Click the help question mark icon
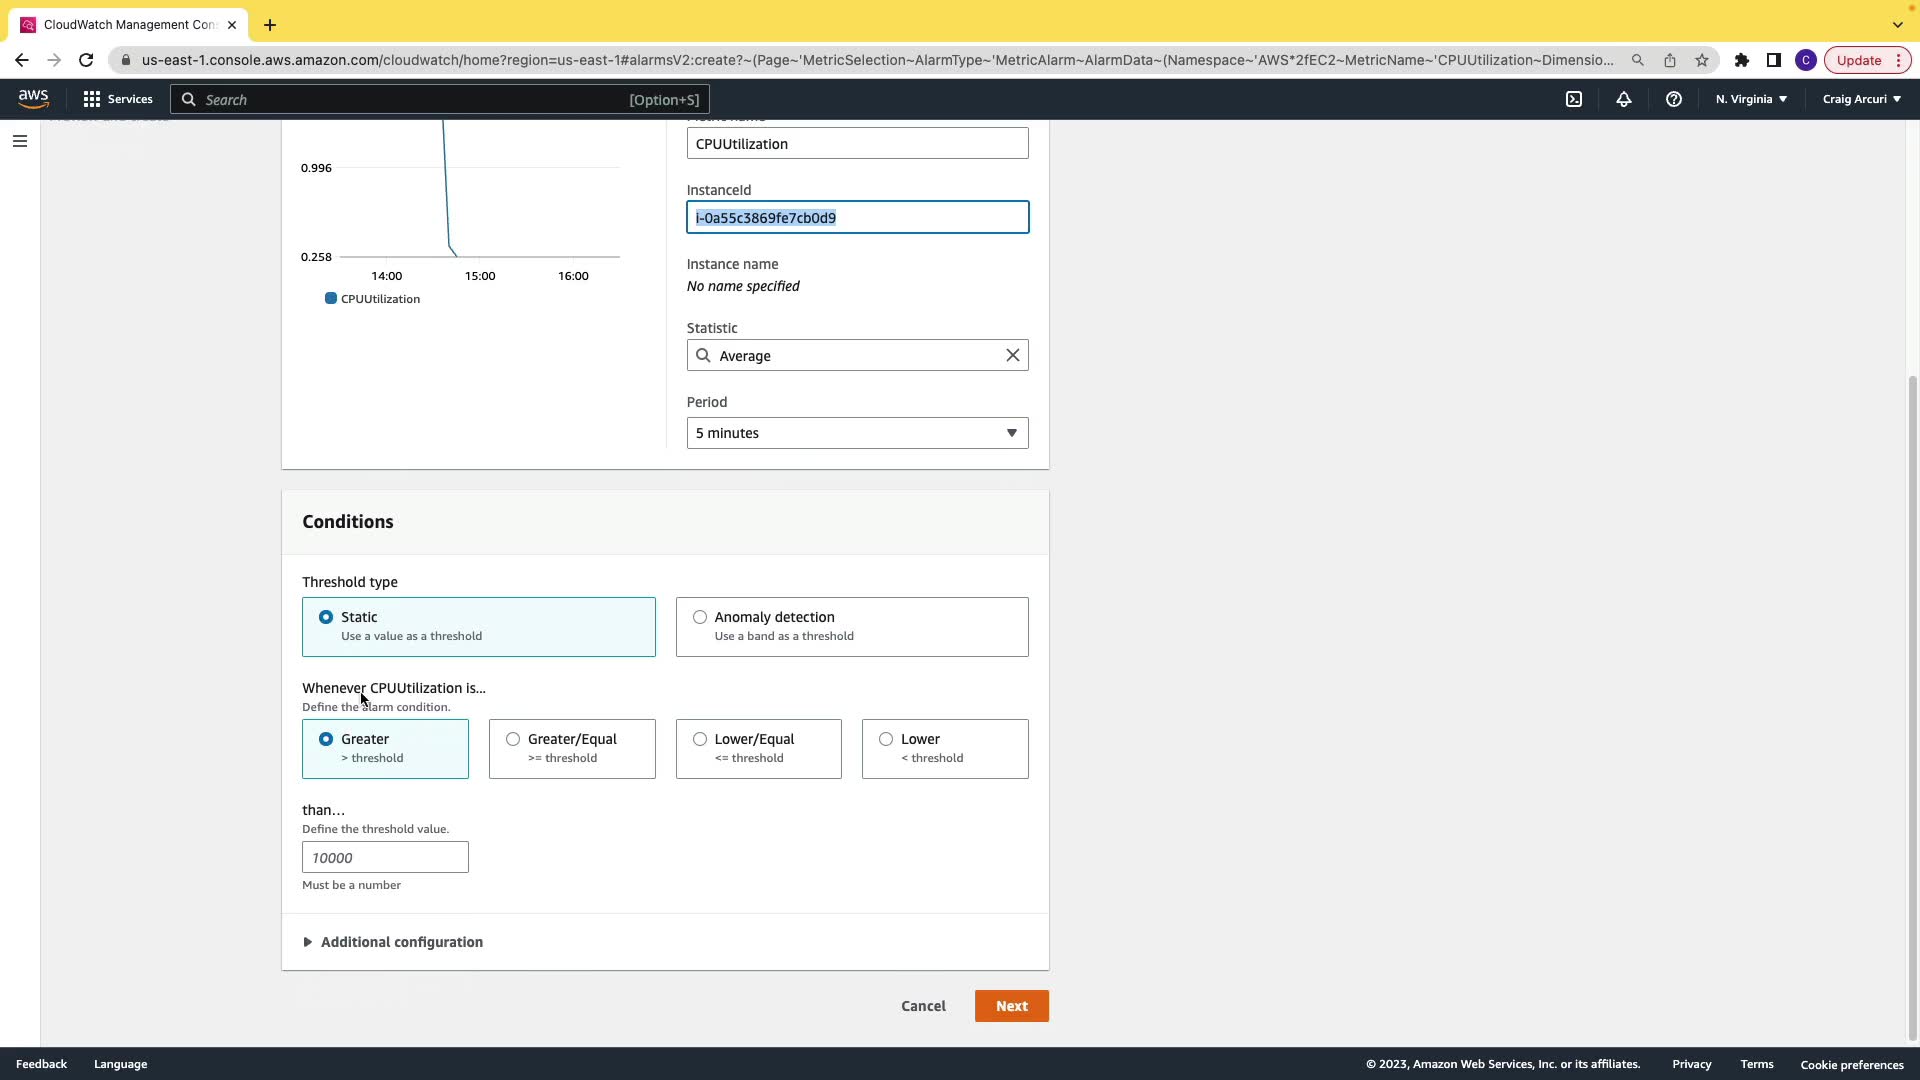Viewport: 1920px width, 1080px height. pyautogui.click(x=1673, y=99)
